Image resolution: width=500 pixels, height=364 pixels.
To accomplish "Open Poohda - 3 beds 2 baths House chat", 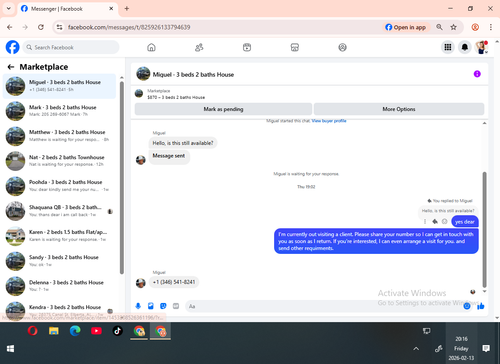I will (x=59, y=186).
